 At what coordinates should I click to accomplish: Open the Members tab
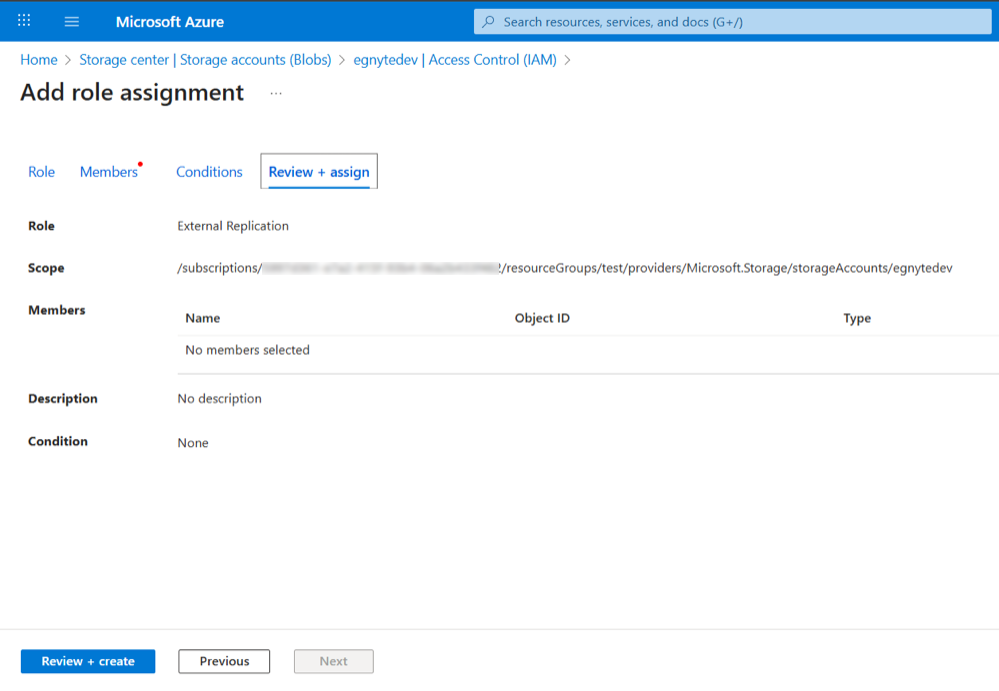pos(108,171)
